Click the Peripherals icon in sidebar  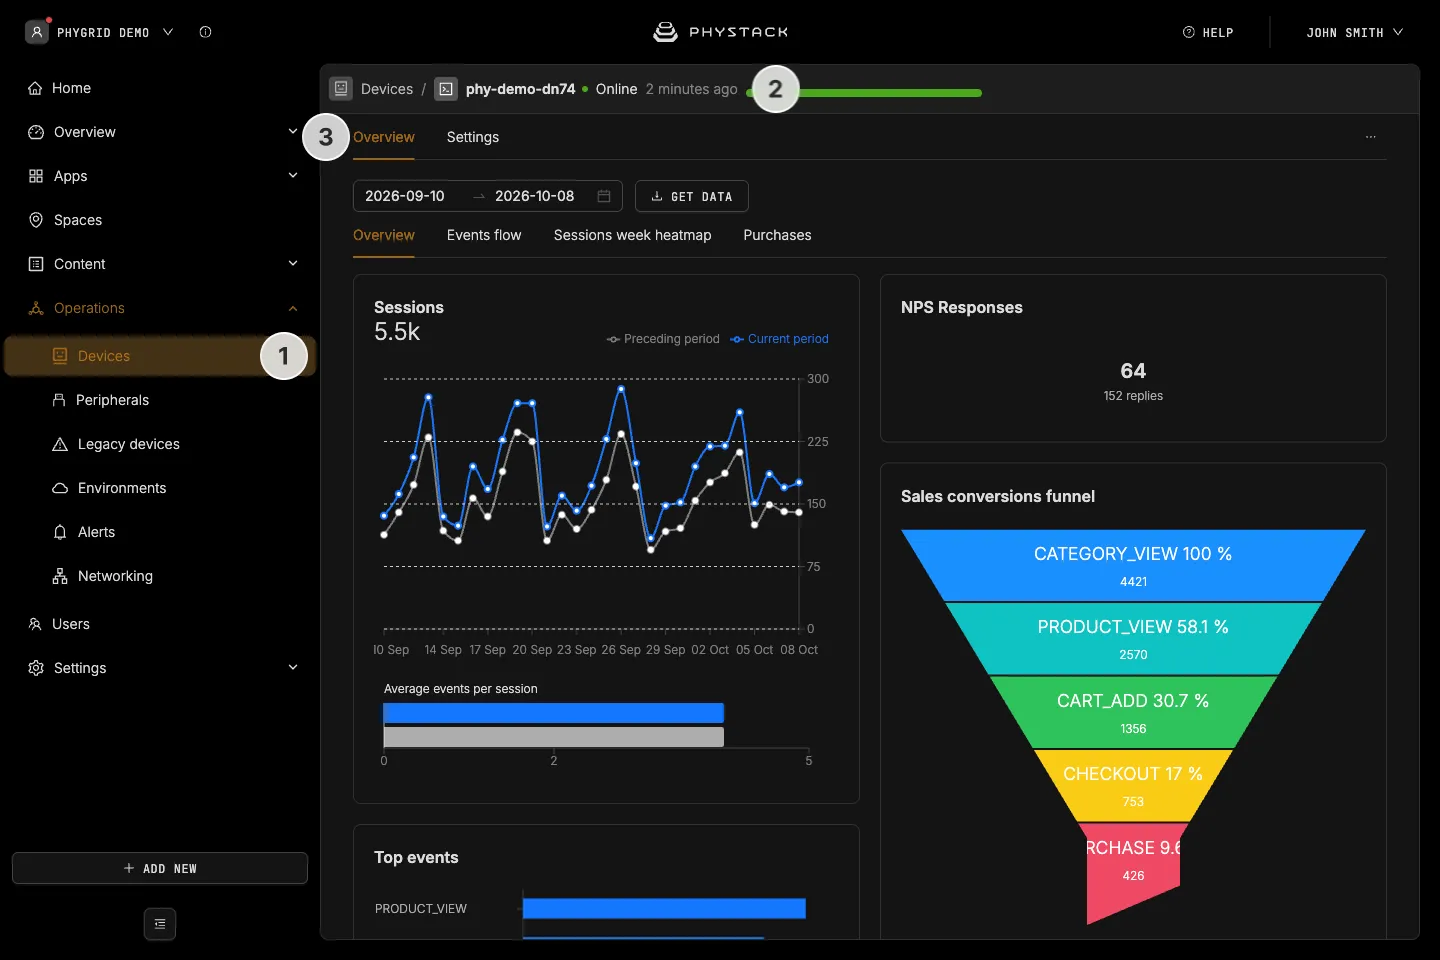[x=59, y=400]
